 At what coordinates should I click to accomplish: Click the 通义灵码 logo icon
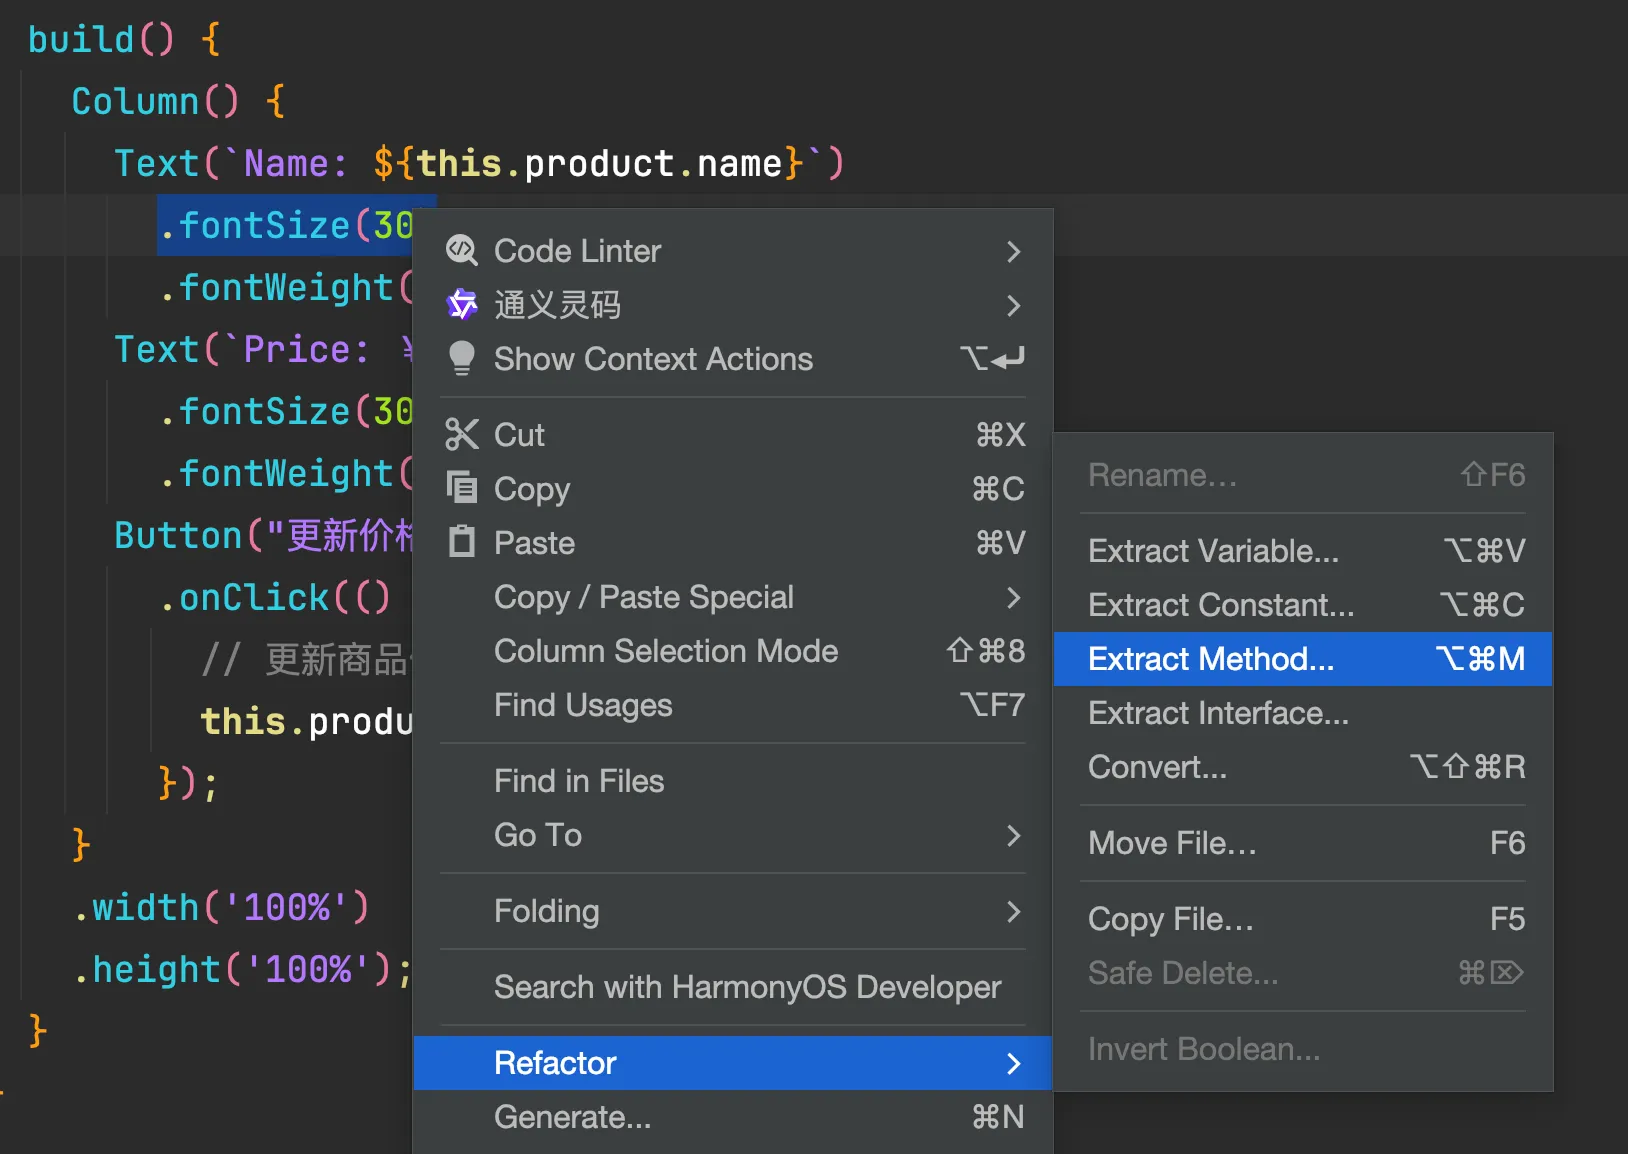pos(461,304)
